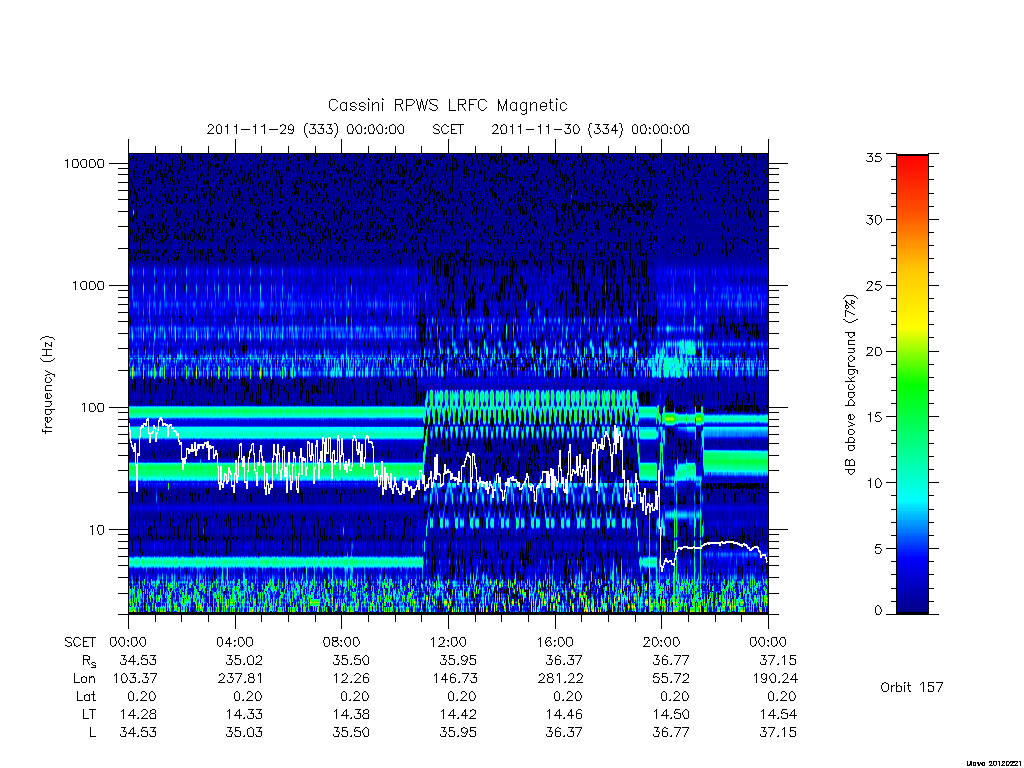
Task: Click the 'Lat' row label
Action: [86, 697]
